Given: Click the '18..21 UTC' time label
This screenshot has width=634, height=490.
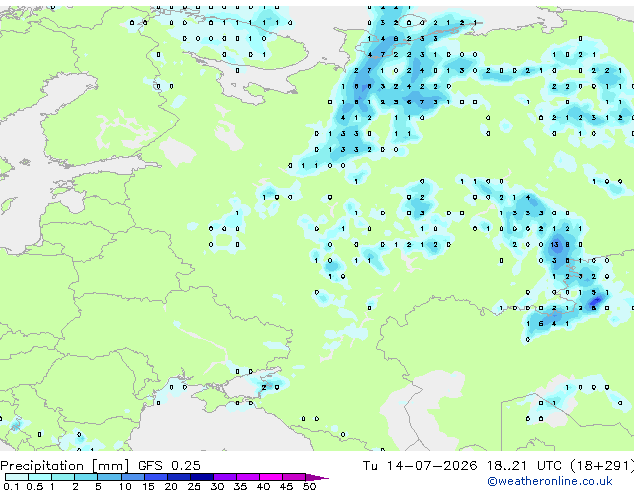Looking at the screenshot, I should point(524,466).
